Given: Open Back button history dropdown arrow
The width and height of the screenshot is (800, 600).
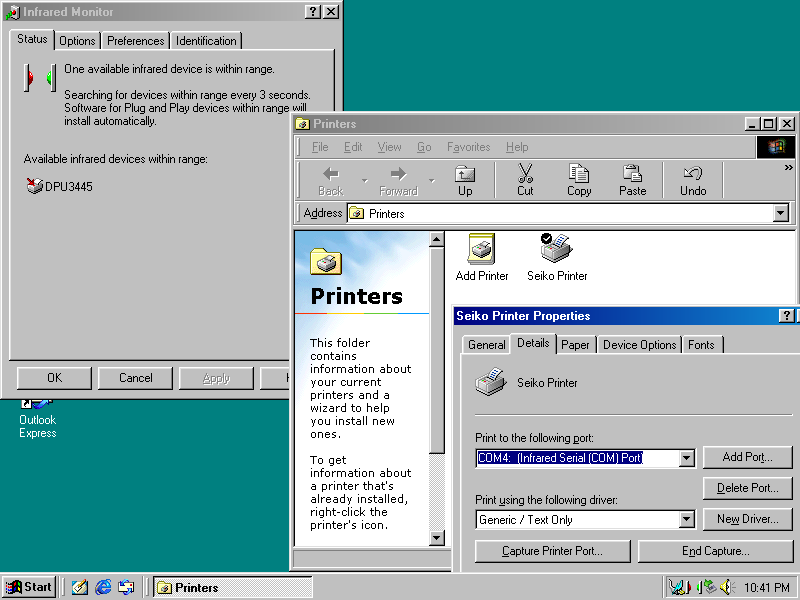Looking at the screenshot, I should pyautogui.click(x=364, y=181).
